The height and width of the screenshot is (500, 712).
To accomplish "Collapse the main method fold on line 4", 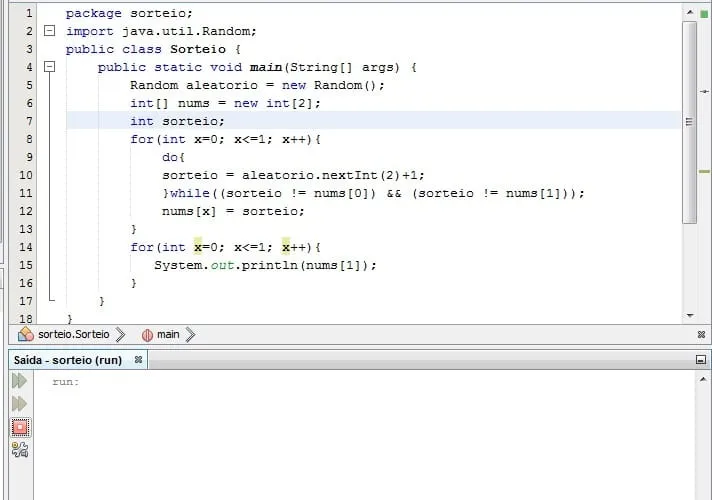I will tap(49, 67).
